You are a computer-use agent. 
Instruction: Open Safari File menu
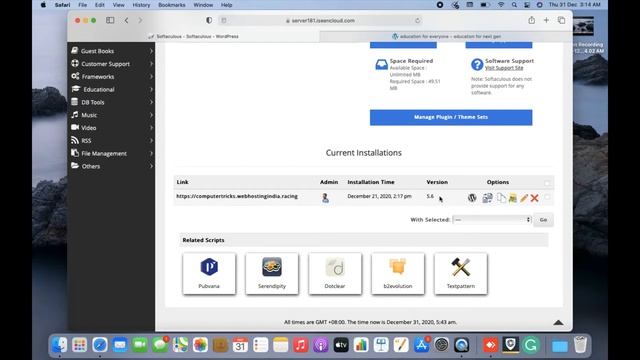coord(82,5)
